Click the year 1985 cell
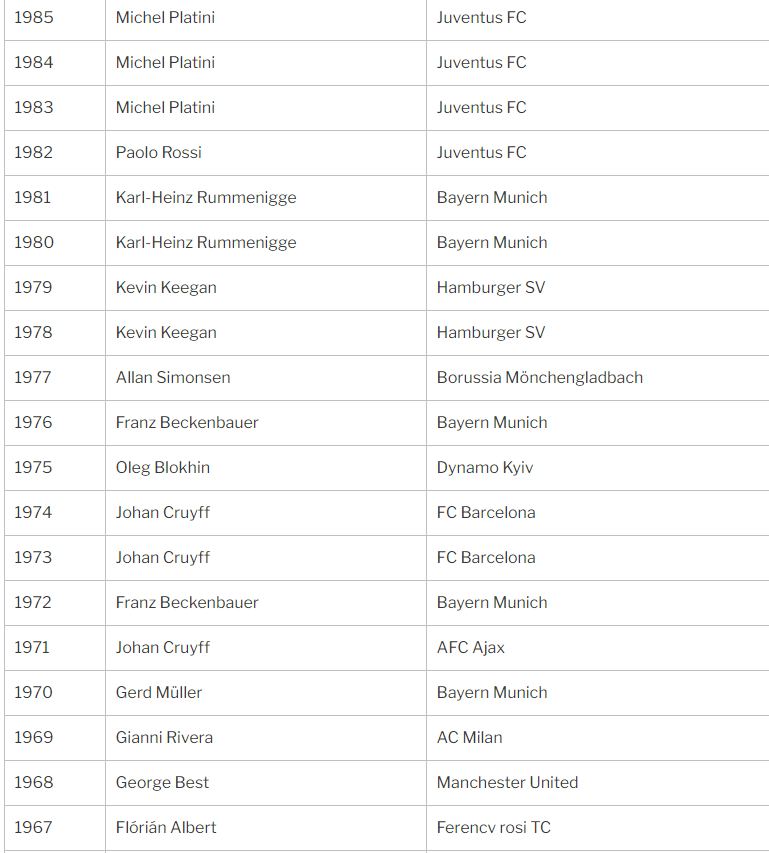This screenshot has height=853, width=769. [34, 18]
